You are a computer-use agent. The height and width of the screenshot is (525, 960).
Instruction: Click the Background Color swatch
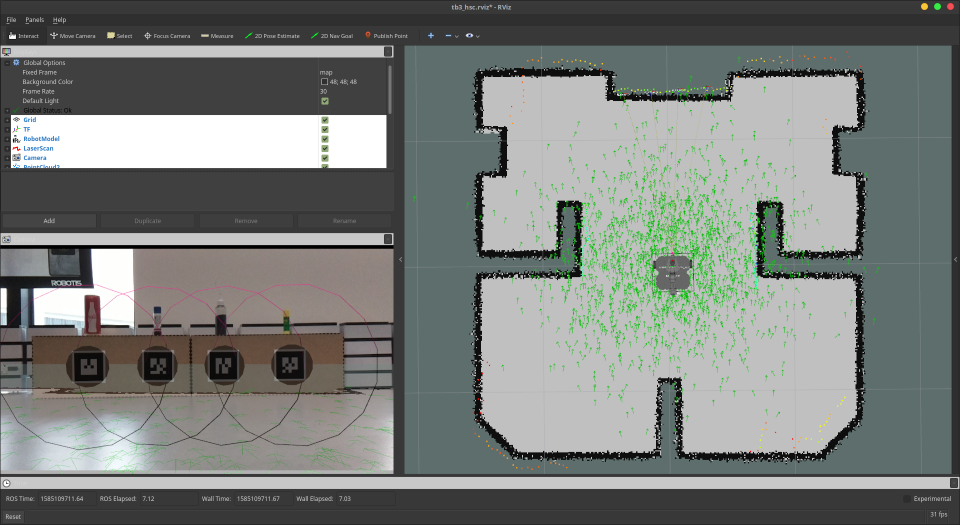pyautogui.click(x=324, y=82)
